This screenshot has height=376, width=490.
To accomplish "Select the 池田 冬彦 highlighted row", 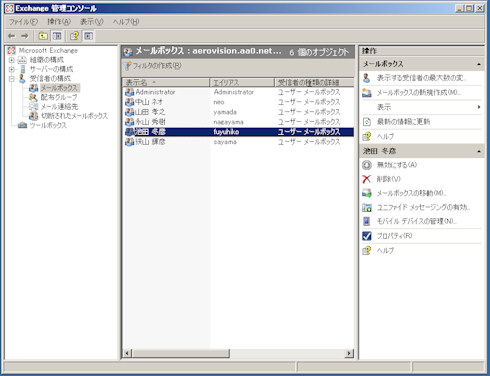I will coord(238,132).
